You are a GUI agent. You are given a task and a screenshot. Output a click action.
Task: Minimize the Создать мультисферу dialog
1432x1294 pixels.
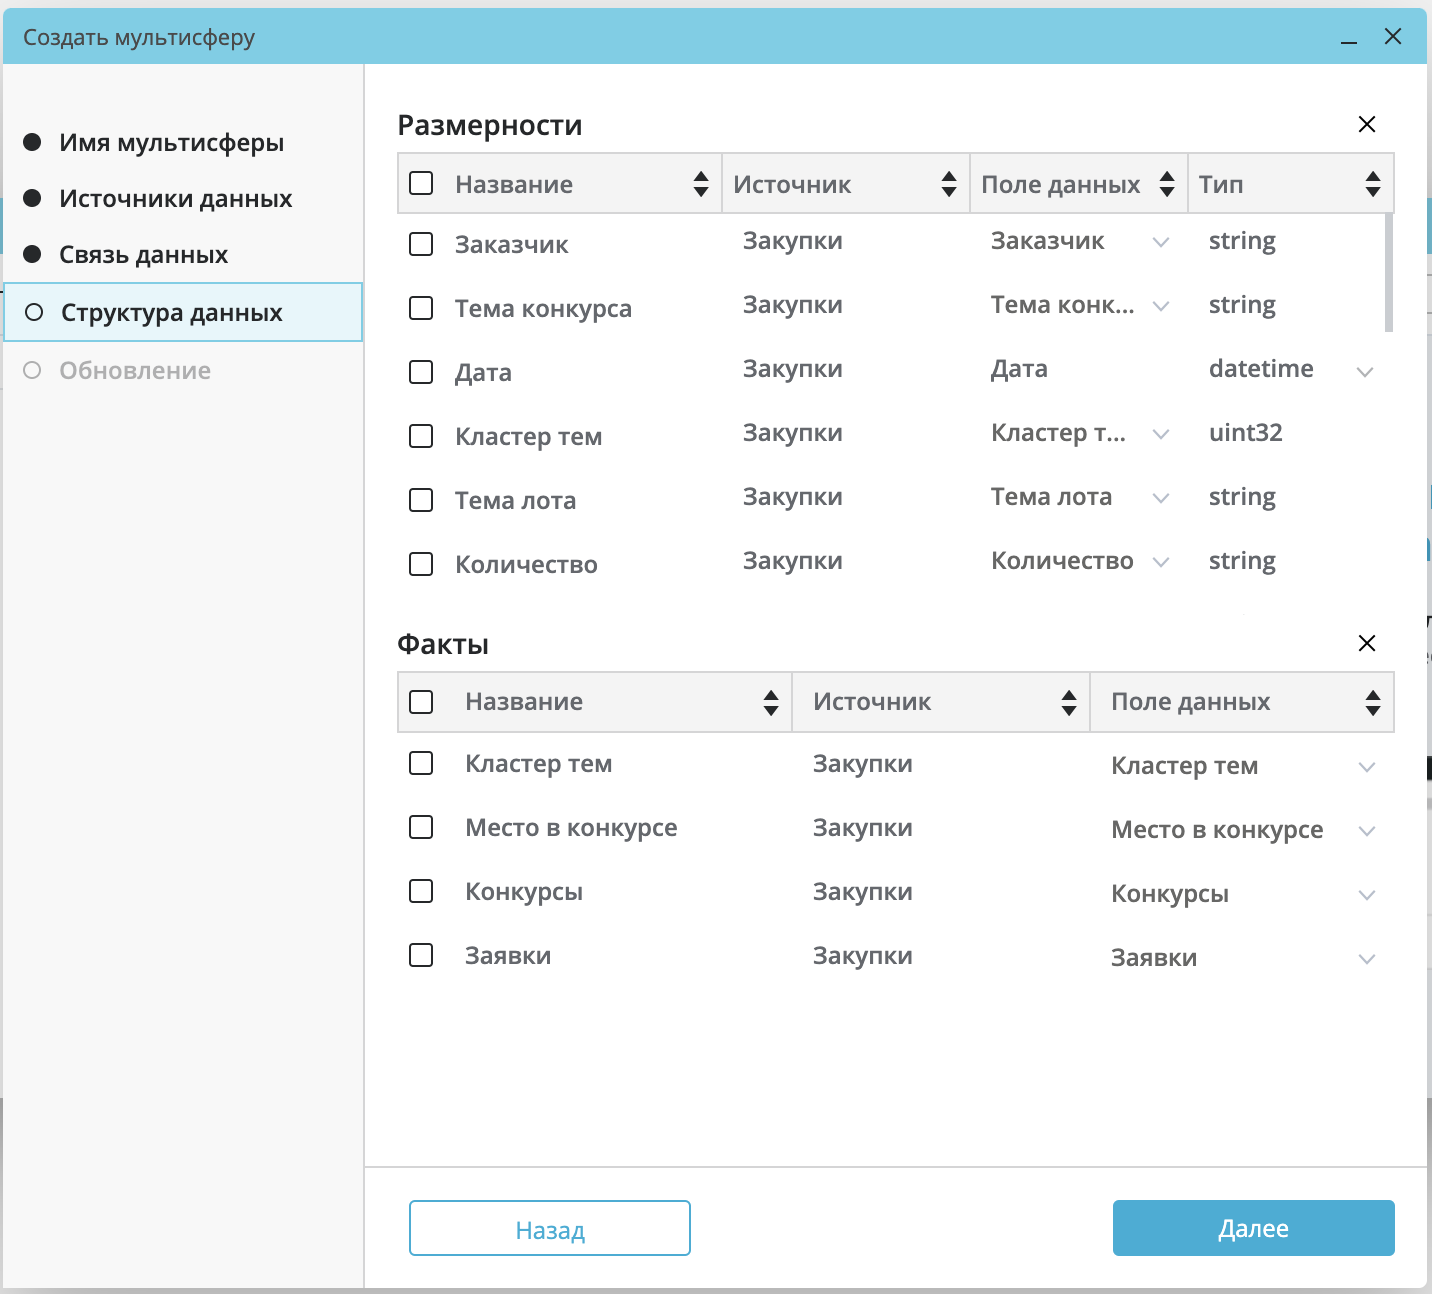point(1348,38)
